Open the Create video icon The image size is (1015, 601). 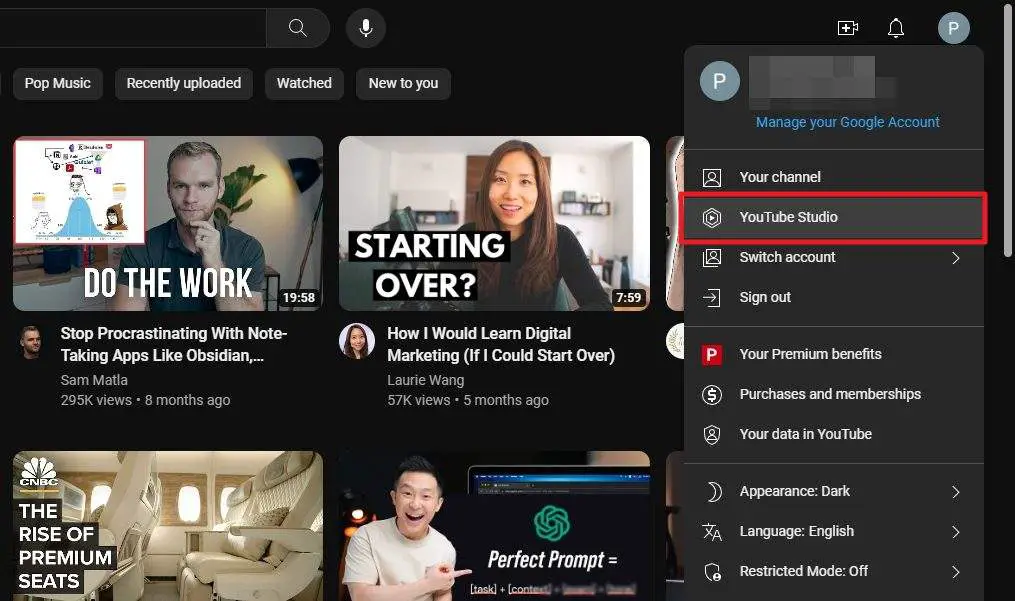click(x=848, y=28)
